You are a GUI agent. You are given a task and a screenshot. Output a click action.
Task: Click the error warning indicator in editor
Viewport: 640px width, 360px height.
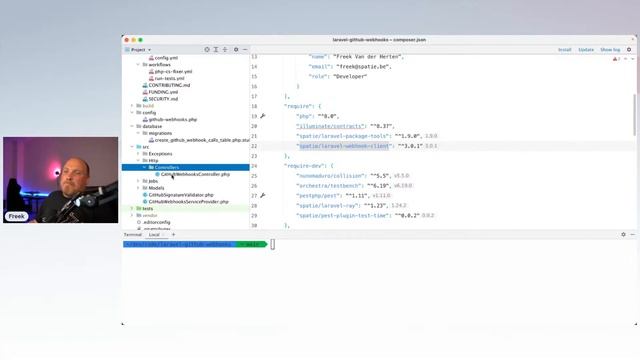616,59
